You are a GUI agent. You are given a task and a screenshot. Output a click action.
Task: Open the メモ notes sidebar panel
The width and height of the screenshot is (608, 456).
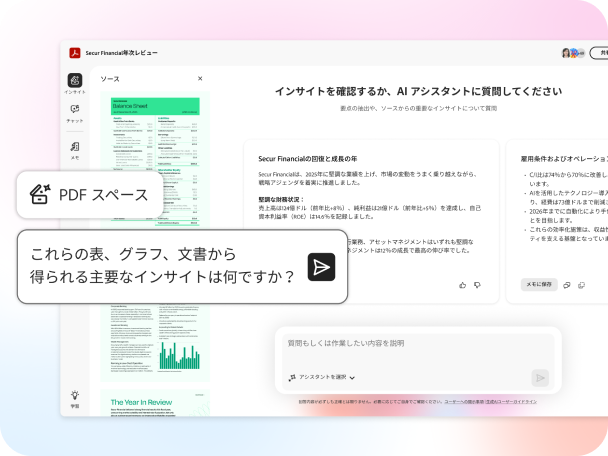point(75,151)
